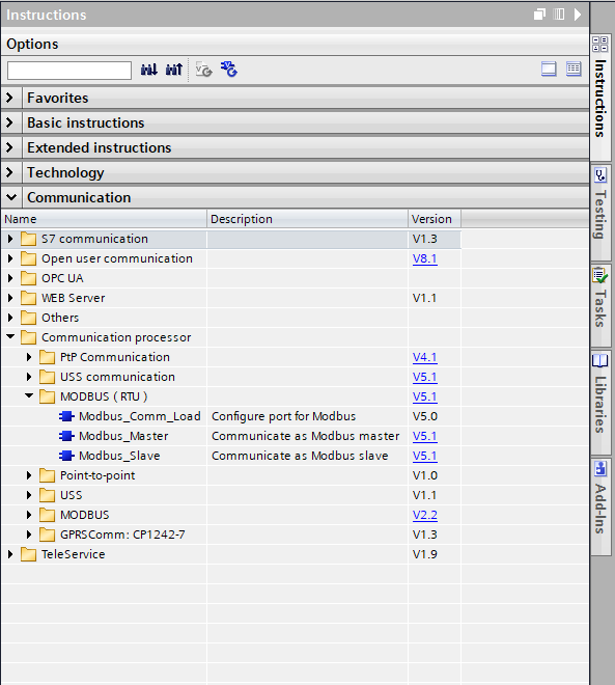This screenshot has width=615, height=685.
Task: Select the USS folder row
Action: (x=231, y=495)
